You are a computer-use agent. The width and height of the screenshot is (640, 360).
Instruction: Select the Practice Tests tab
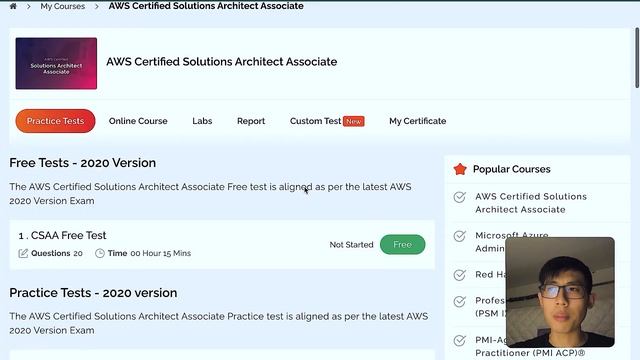click(x=56, y=121)
